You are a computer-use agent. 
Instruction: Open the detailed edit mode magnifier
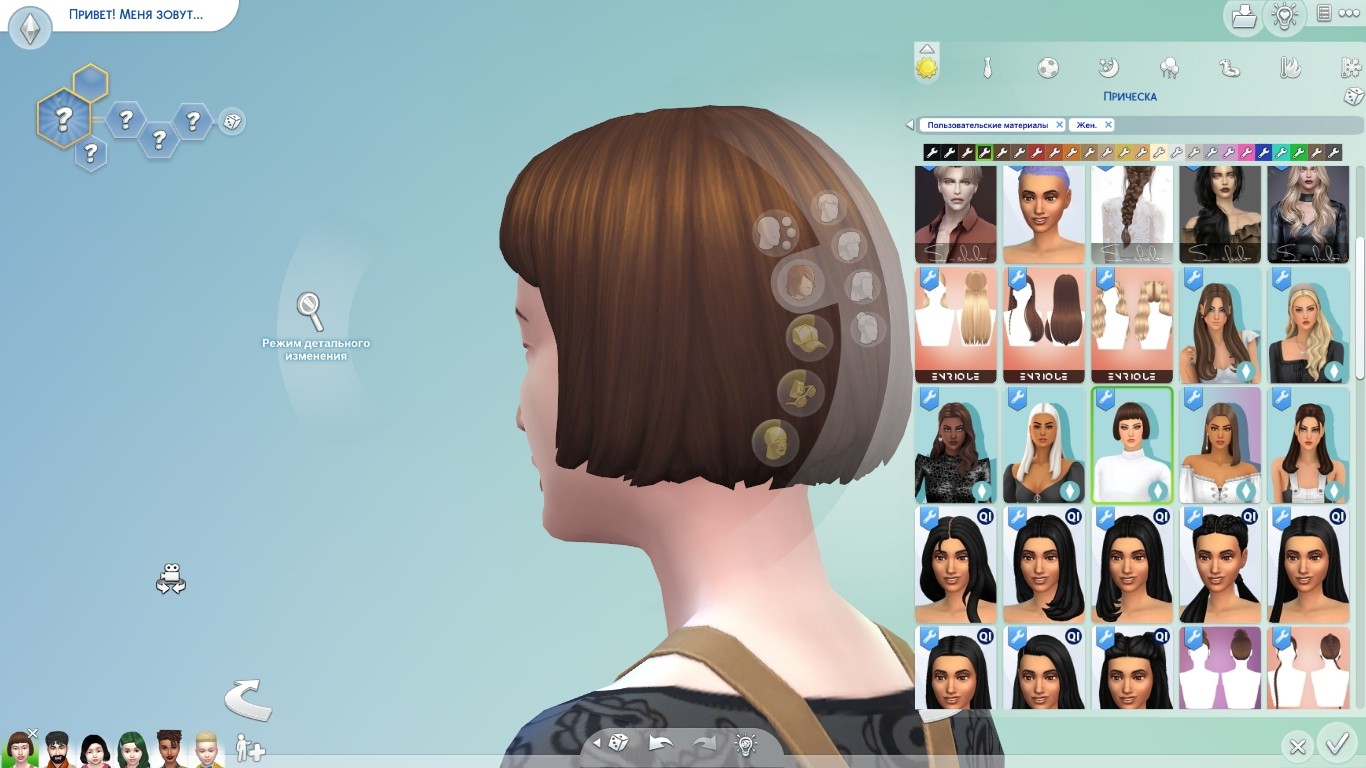click(311, 311)
